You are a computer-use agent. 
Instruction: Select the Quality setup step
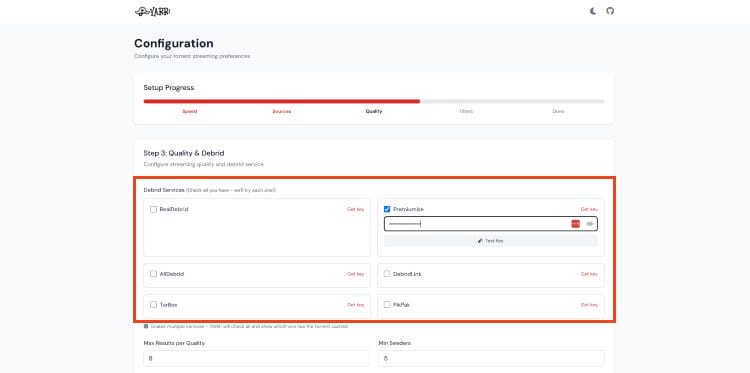(x=374, y=111)
